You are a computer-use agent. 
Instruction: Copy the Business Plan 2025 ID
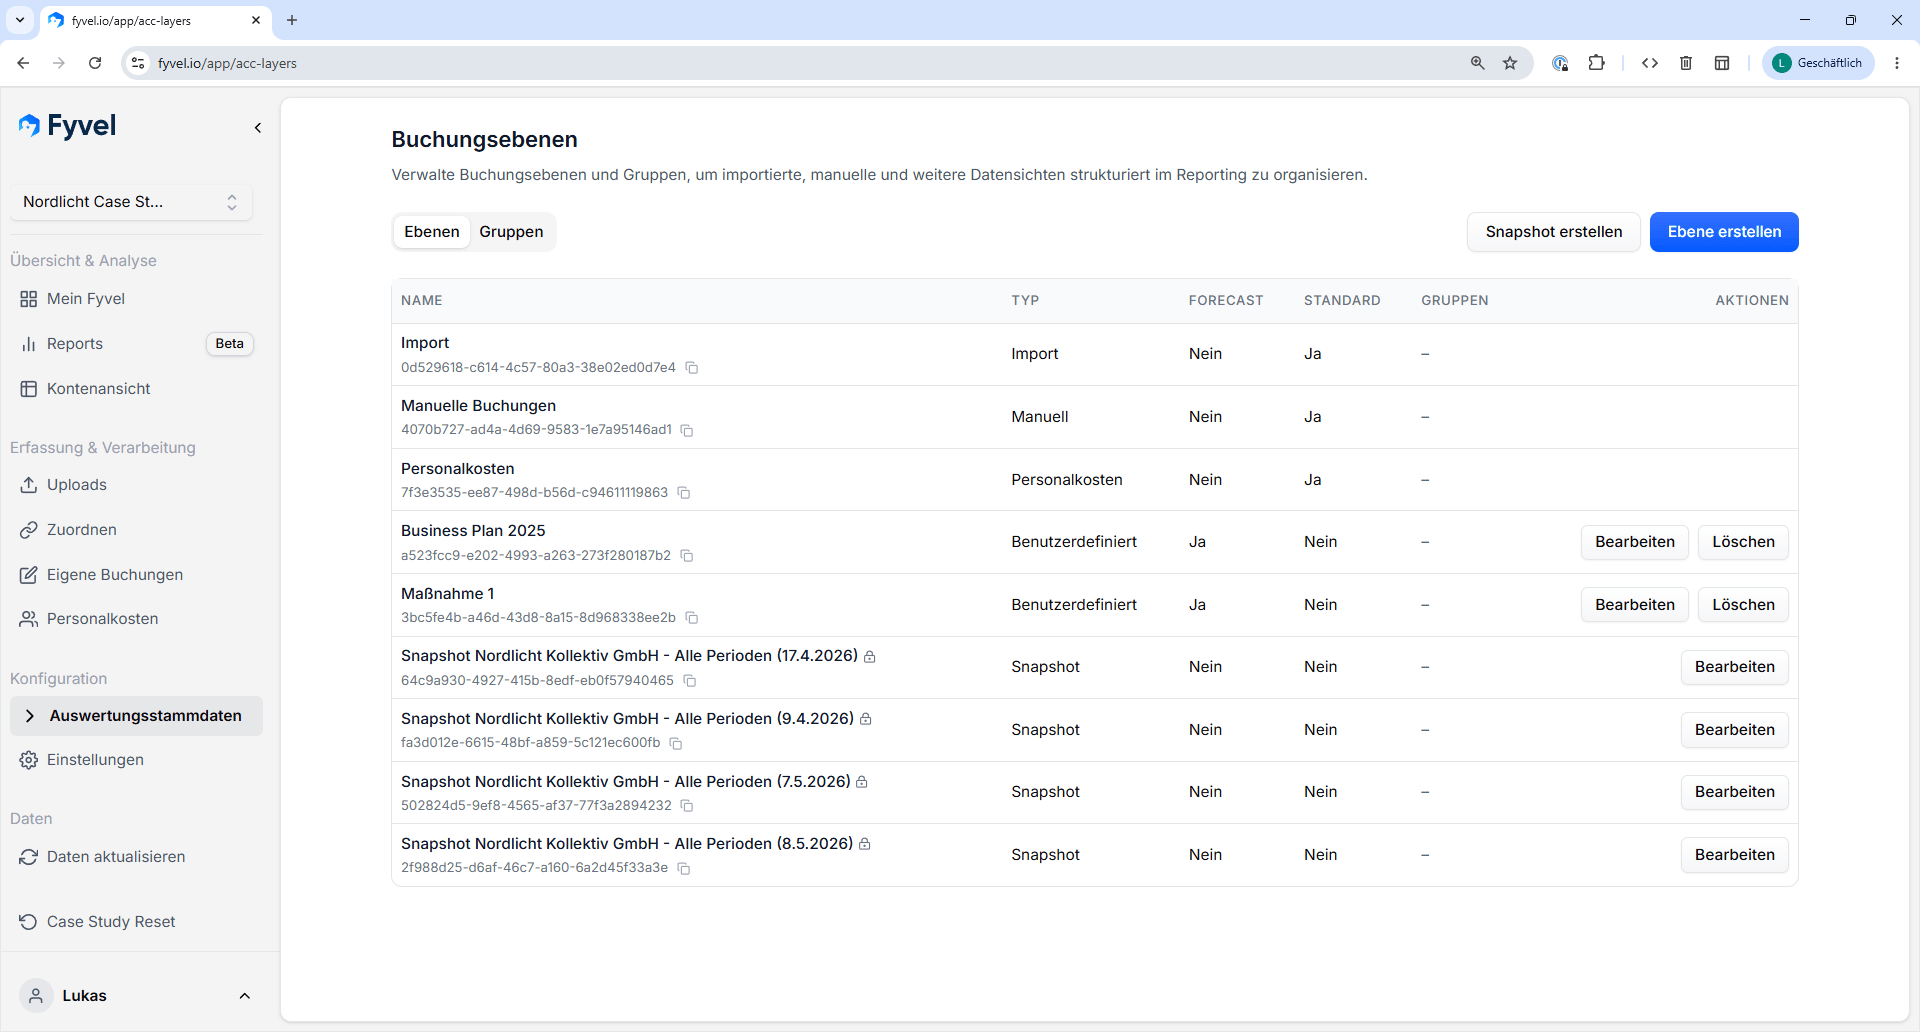tap(687, 556)
